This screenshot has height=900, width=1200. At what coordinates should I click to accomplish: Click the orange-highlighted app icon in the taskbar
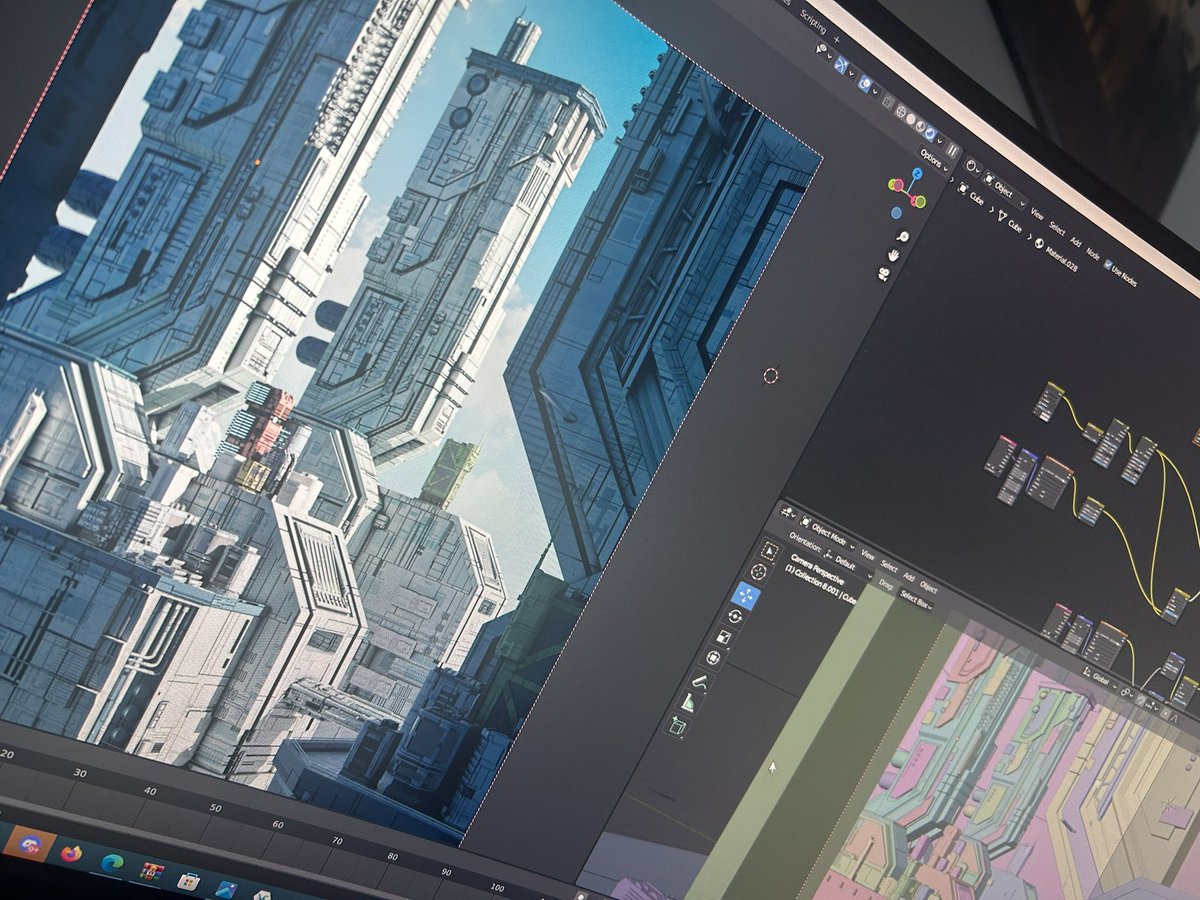28,843
